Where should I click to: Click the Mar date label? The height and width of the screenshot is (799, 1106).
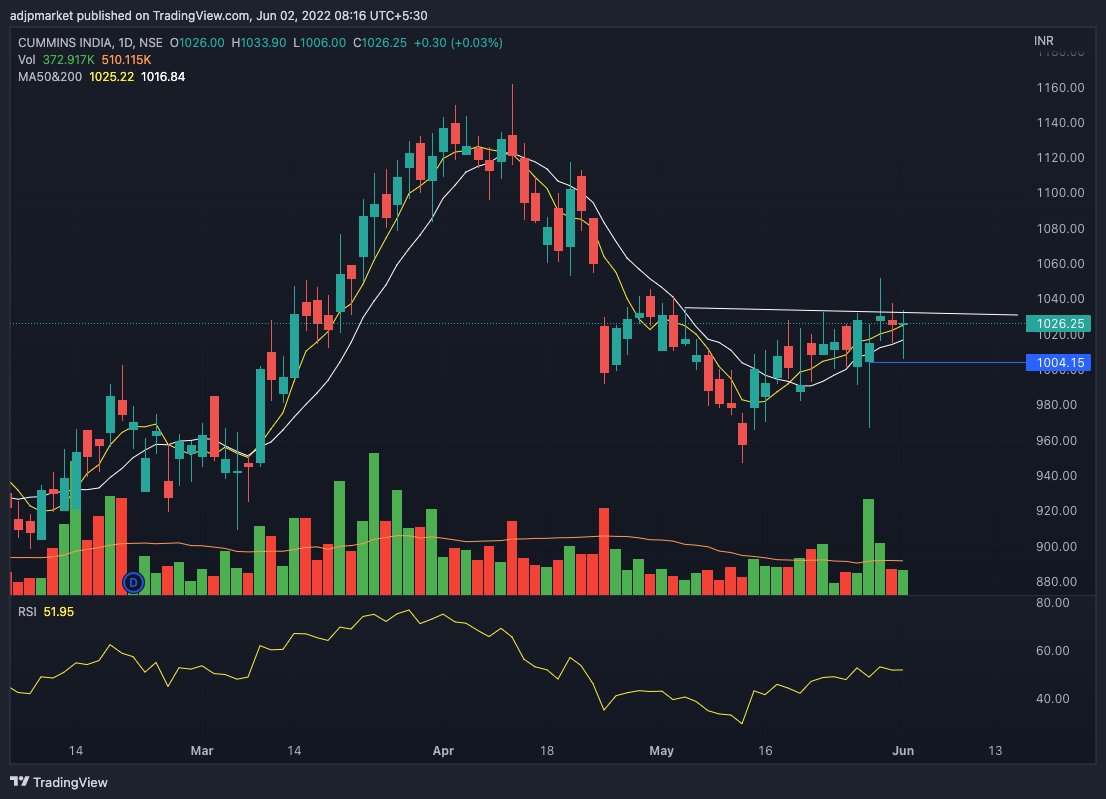[x=202, y=750]
